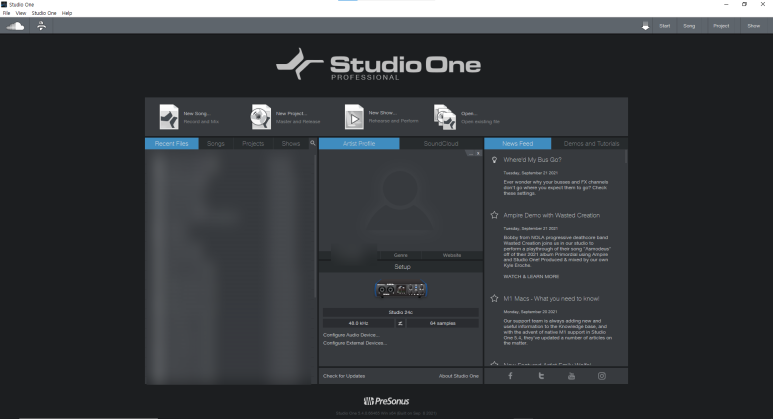Open About Studio One
This screenshot has height=419, width=773.
pos(458,376)
